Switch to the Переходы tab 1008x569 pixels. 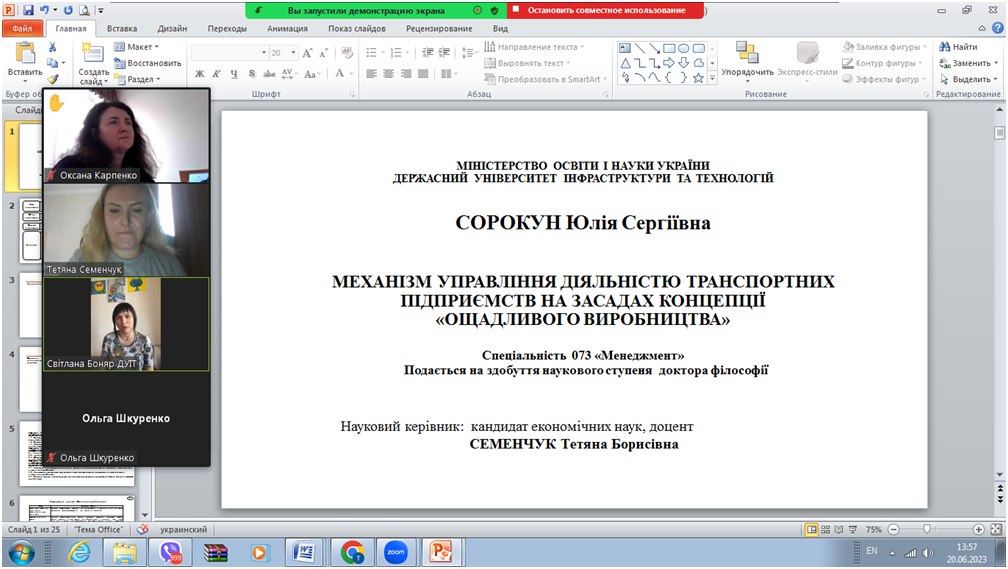pyautogui.click(x=227, y=28)
